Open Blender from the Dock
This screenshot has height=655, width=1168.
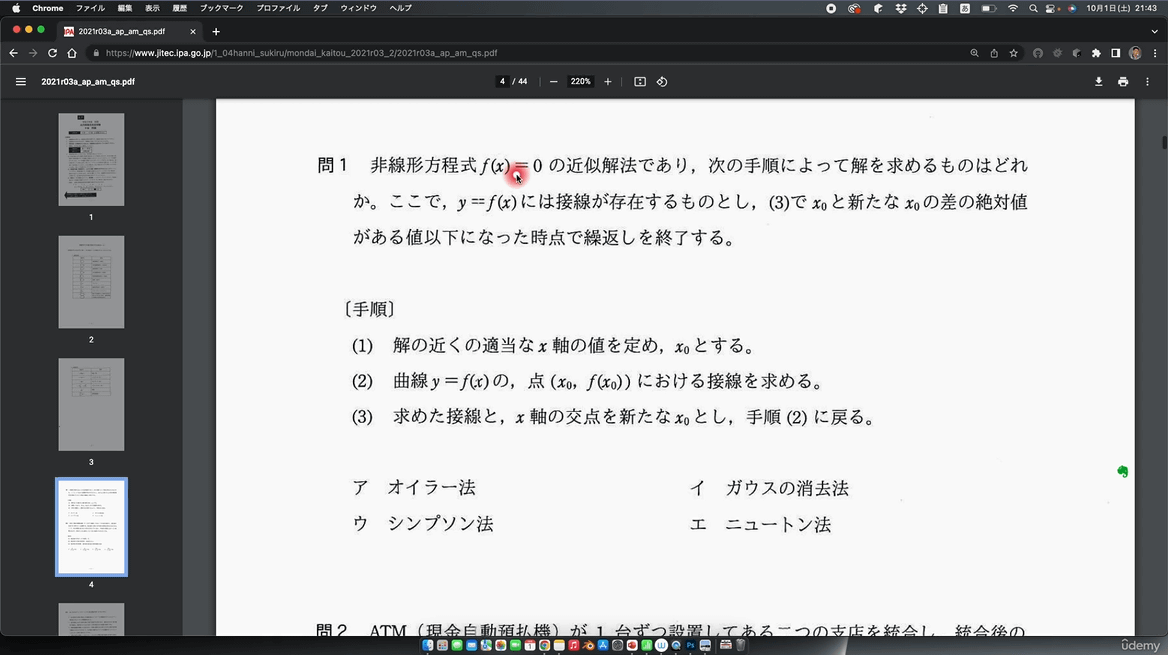click(588, 645)
